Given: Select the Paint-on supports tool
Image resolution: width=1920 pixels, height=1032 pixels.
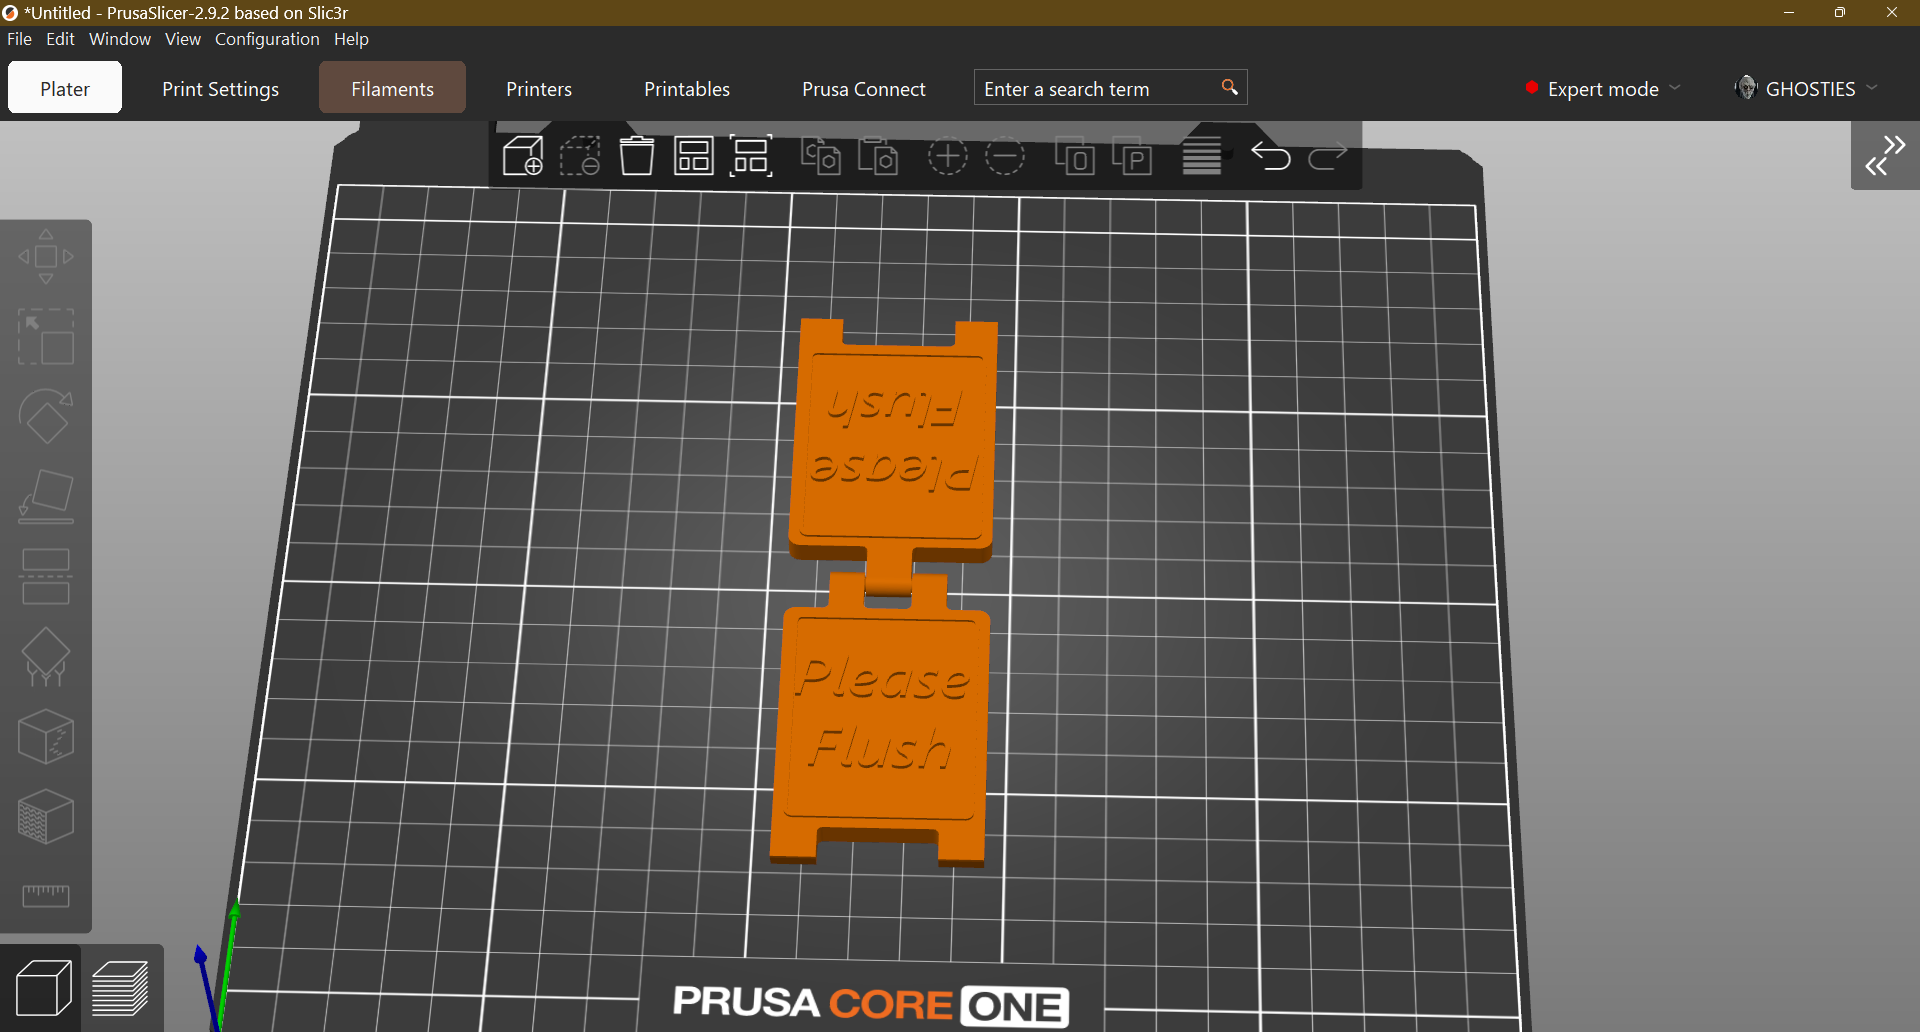Looking at the screenshot, I should point(46,657).
